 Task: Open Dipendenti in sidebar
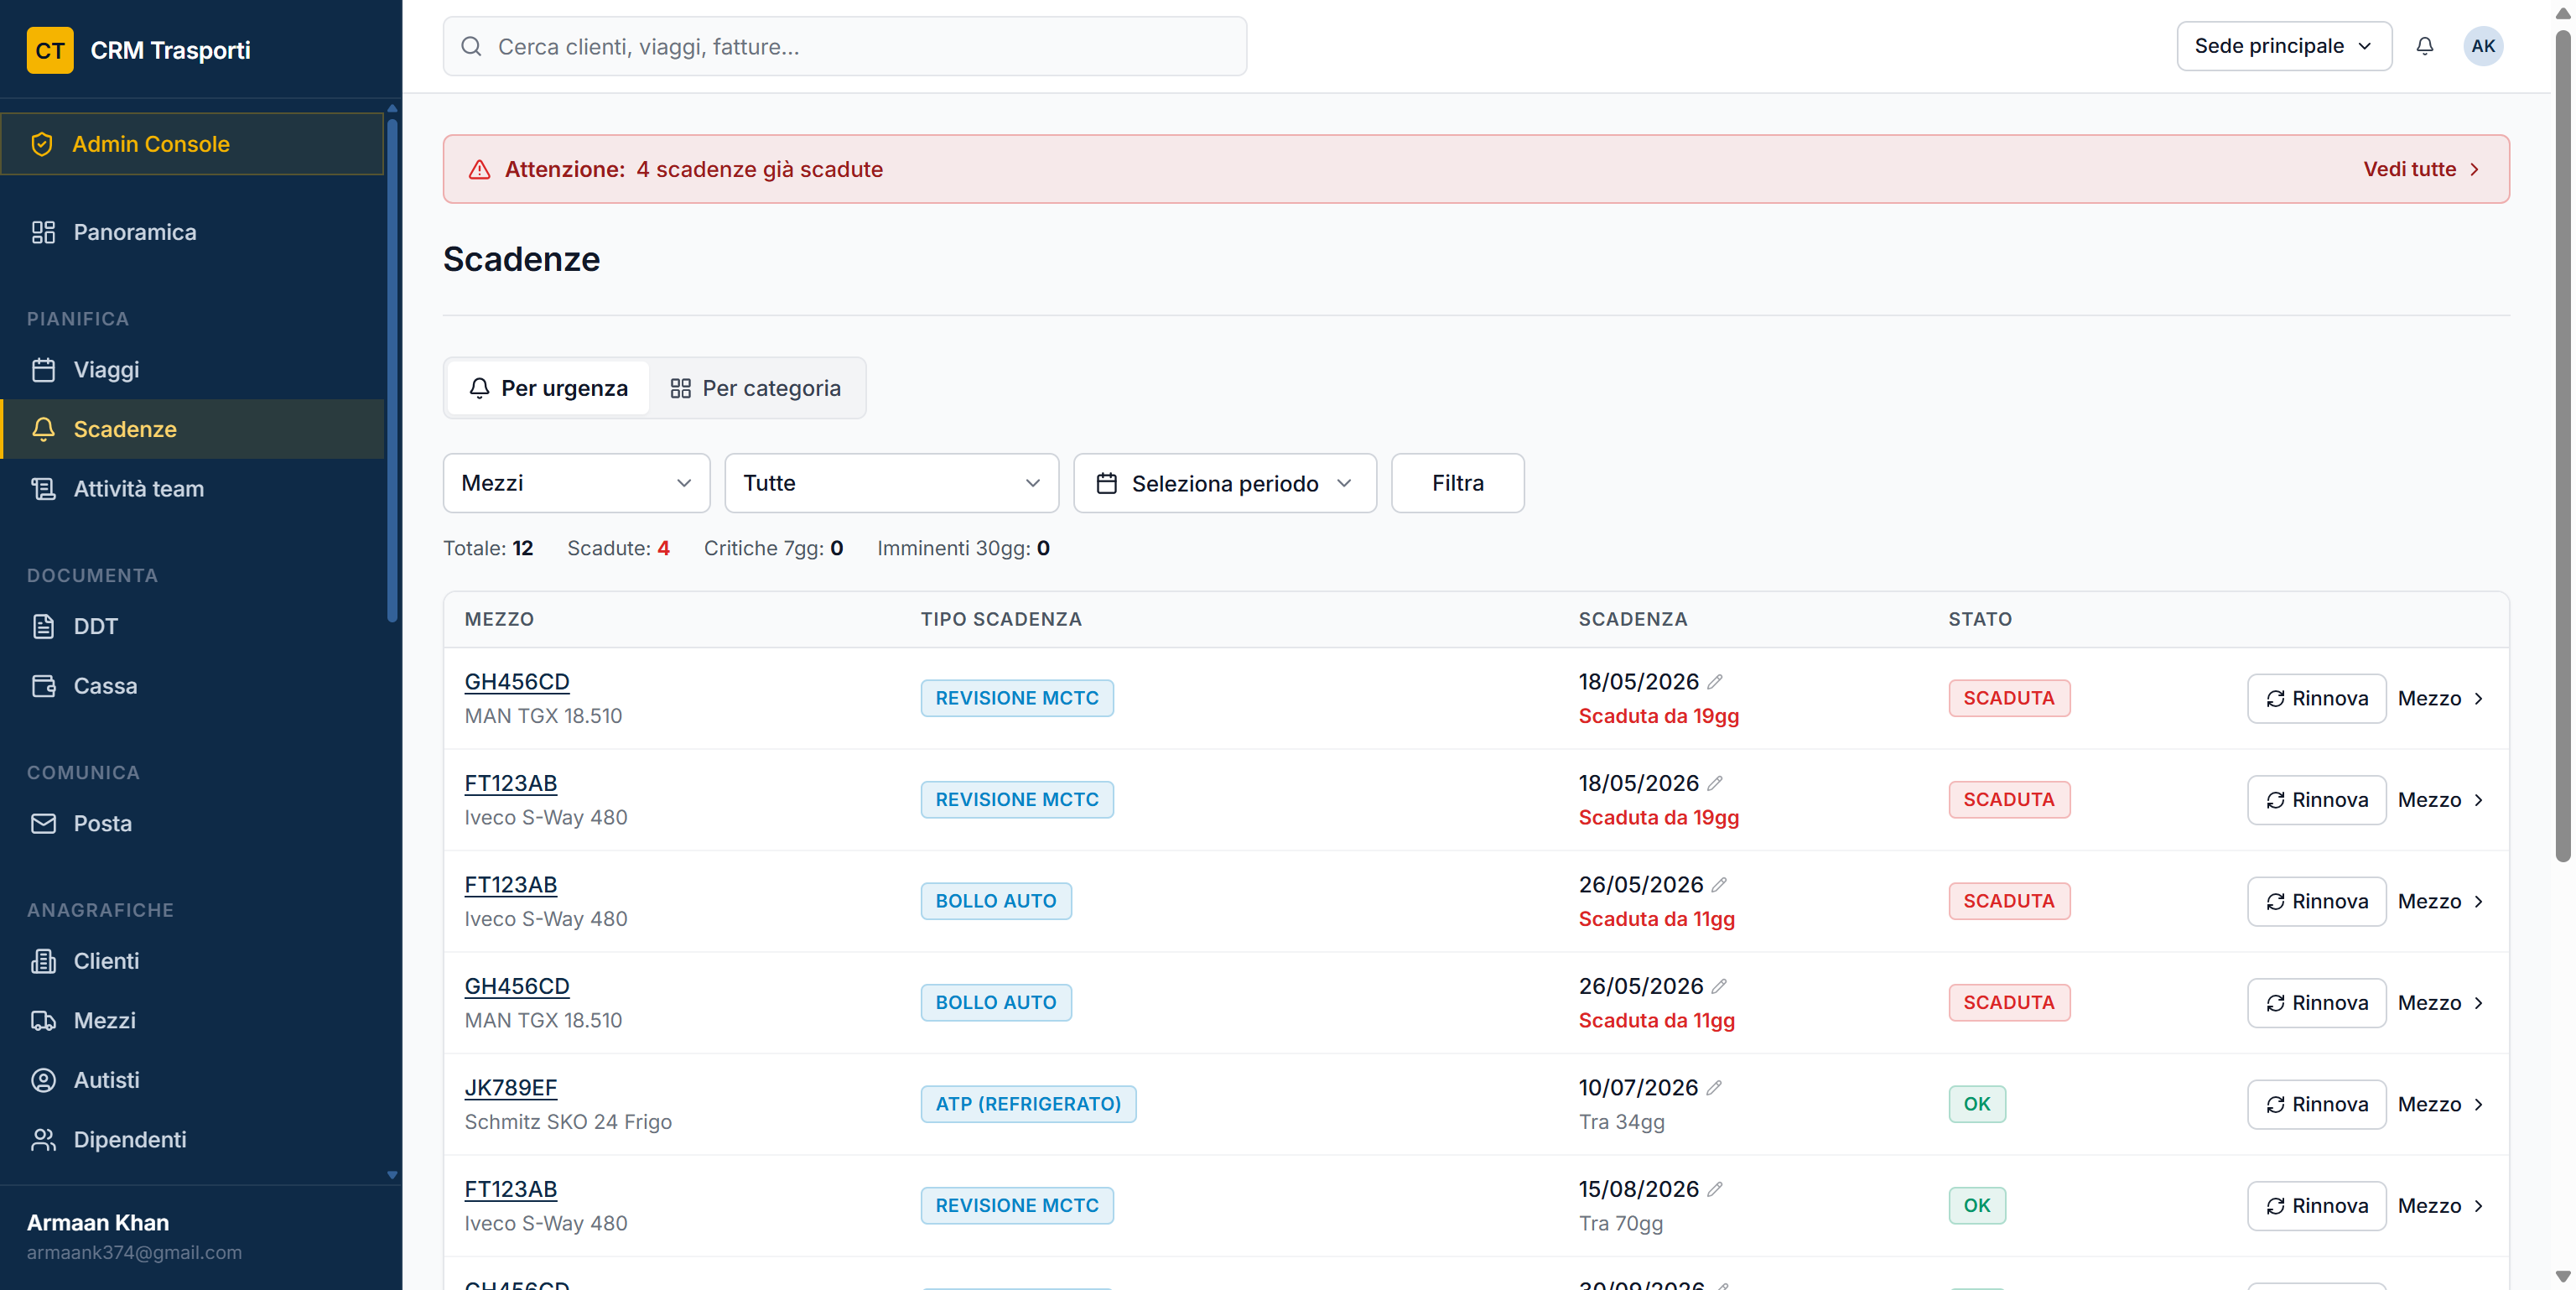[192, 1139]
